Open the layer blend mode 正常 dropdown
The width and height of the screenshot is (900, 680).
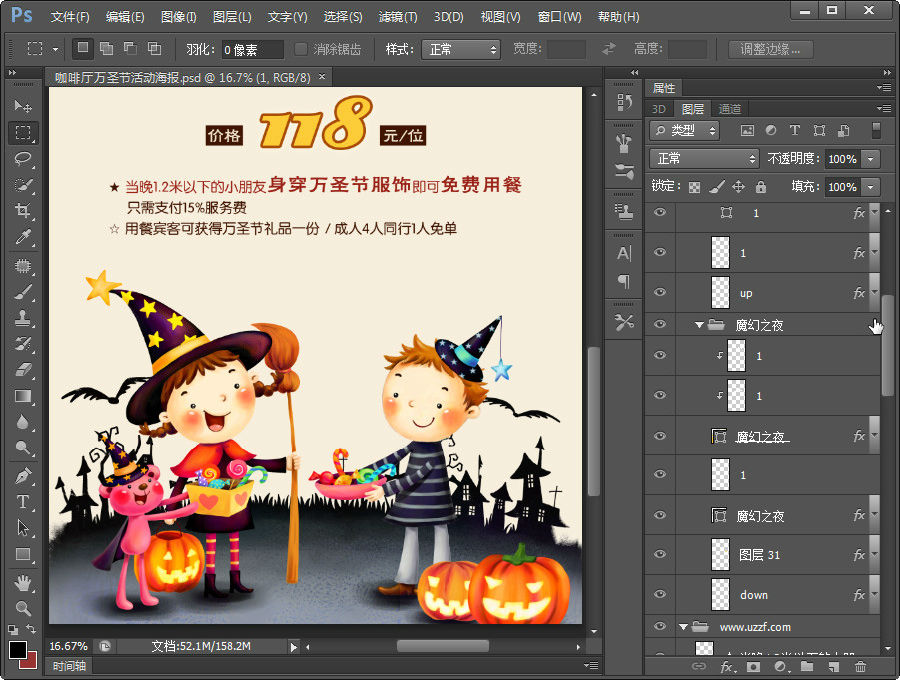pos(704,159)
